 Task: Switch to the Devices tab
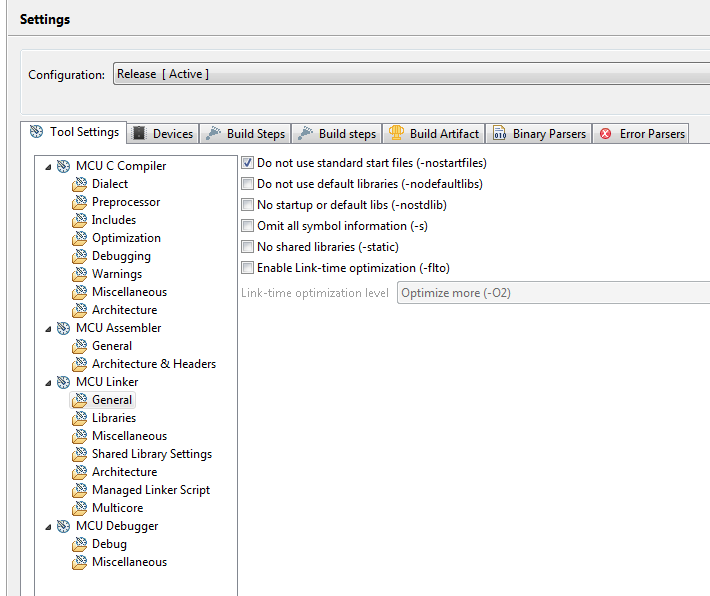coord(163,134)
